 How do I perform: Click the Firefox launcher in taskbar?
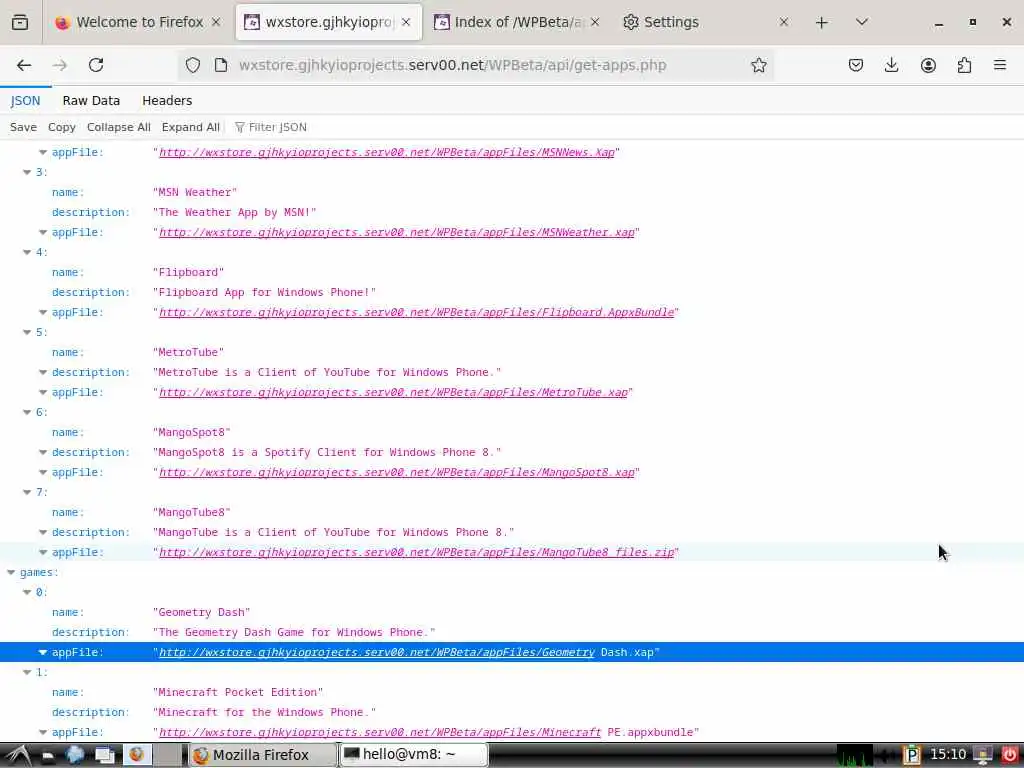[x=136, y=755]
